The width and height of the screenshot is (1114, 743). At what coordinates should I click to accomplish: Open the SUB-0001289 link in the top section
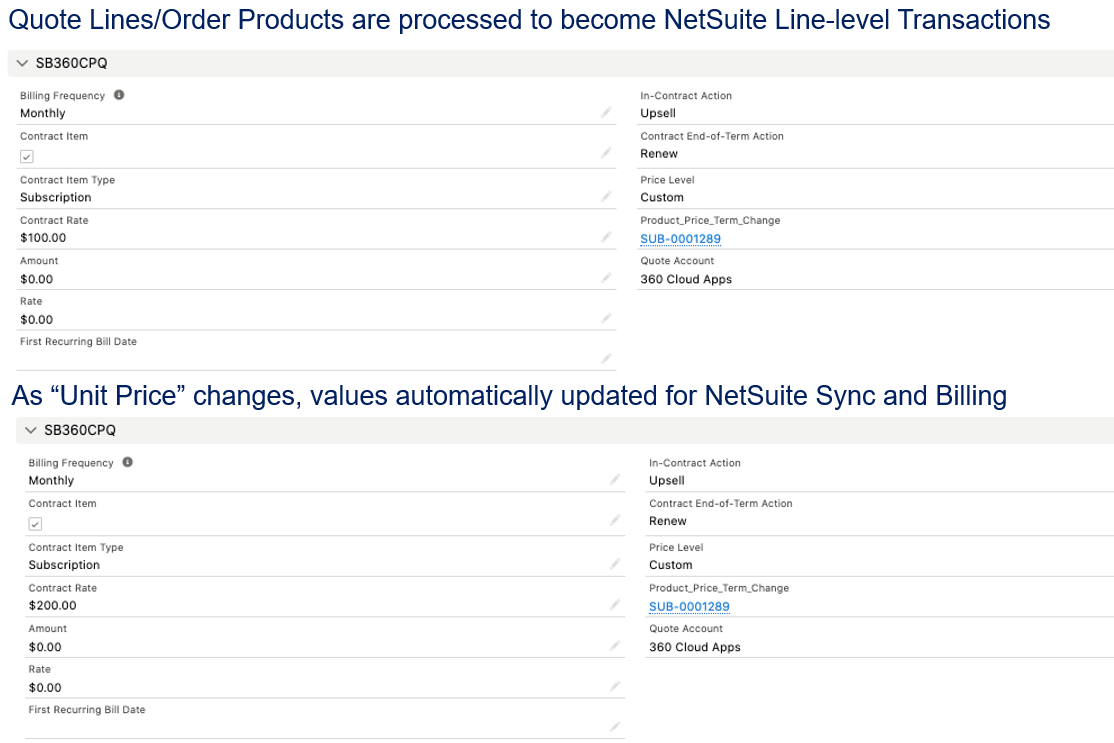coord(680,239)
